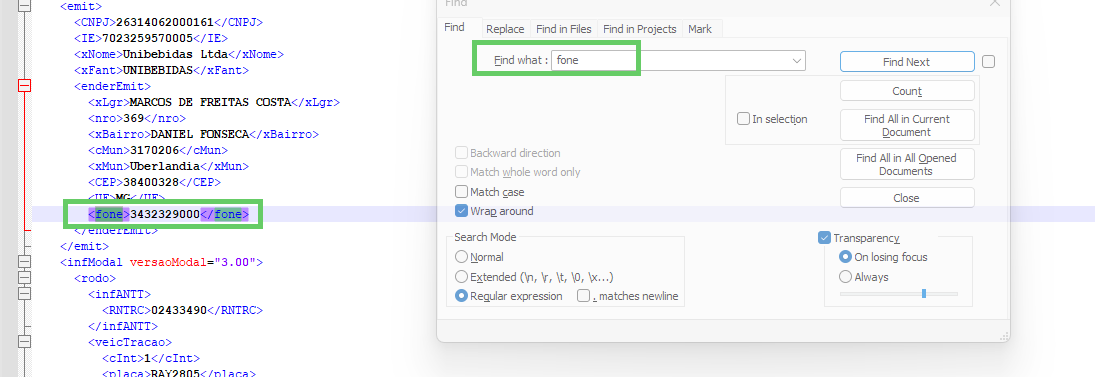
Task: Click Find All in Current Document
Action: tap(906, 126)
